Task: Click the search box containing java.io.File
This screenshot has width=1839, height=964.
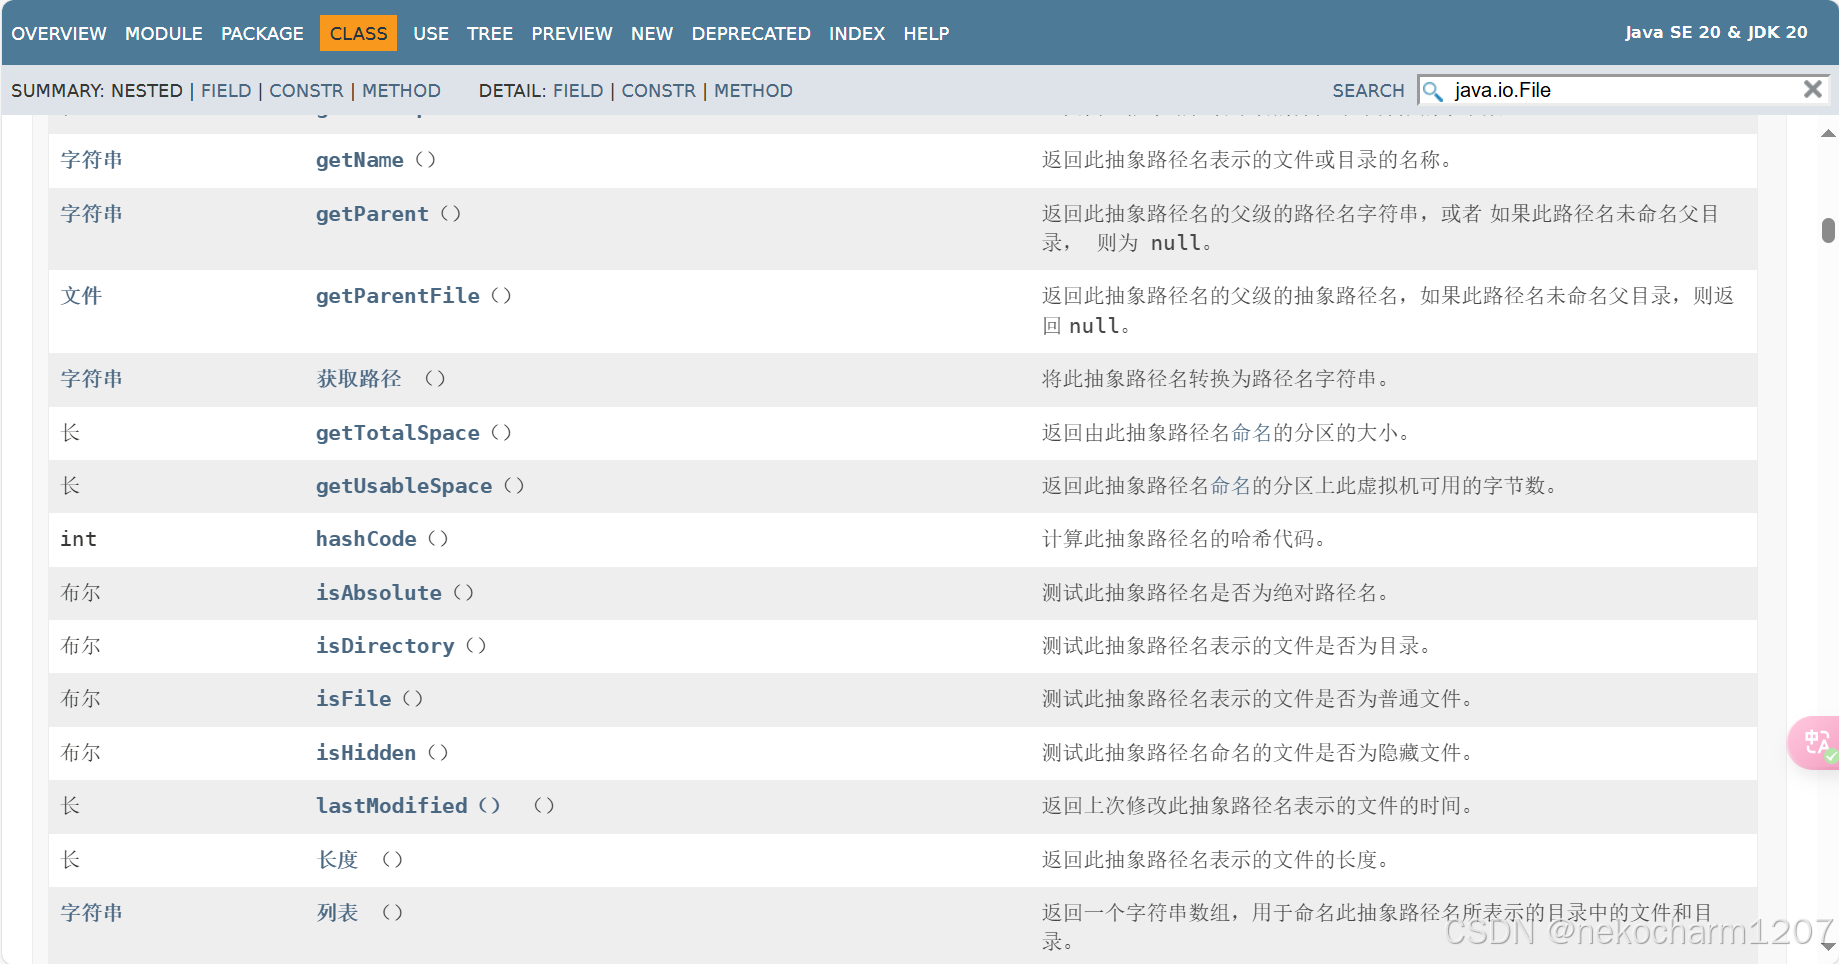Action: (x=1623, y=90)
